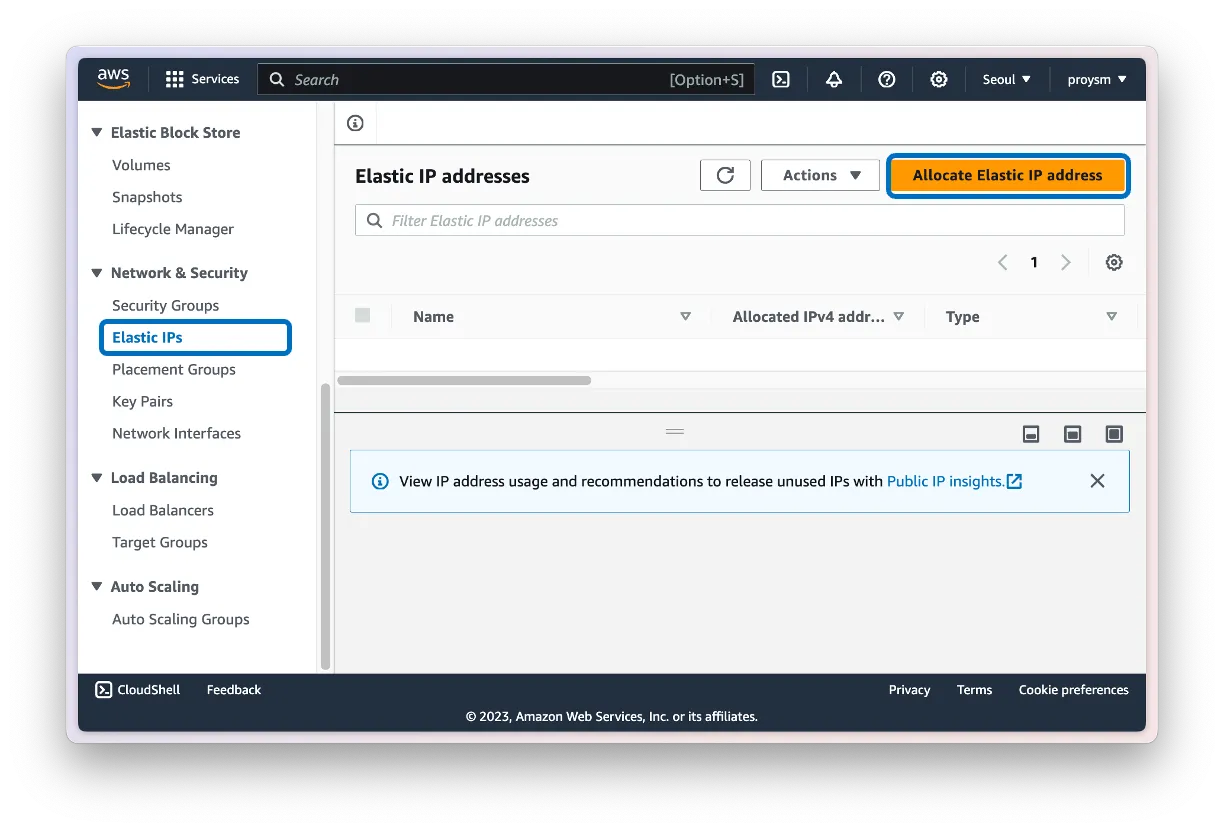Viewport: 1224px width, 832px height.
Task: Click the info icon in the banner
Action: pyautogui.click(x=380, y=481)
